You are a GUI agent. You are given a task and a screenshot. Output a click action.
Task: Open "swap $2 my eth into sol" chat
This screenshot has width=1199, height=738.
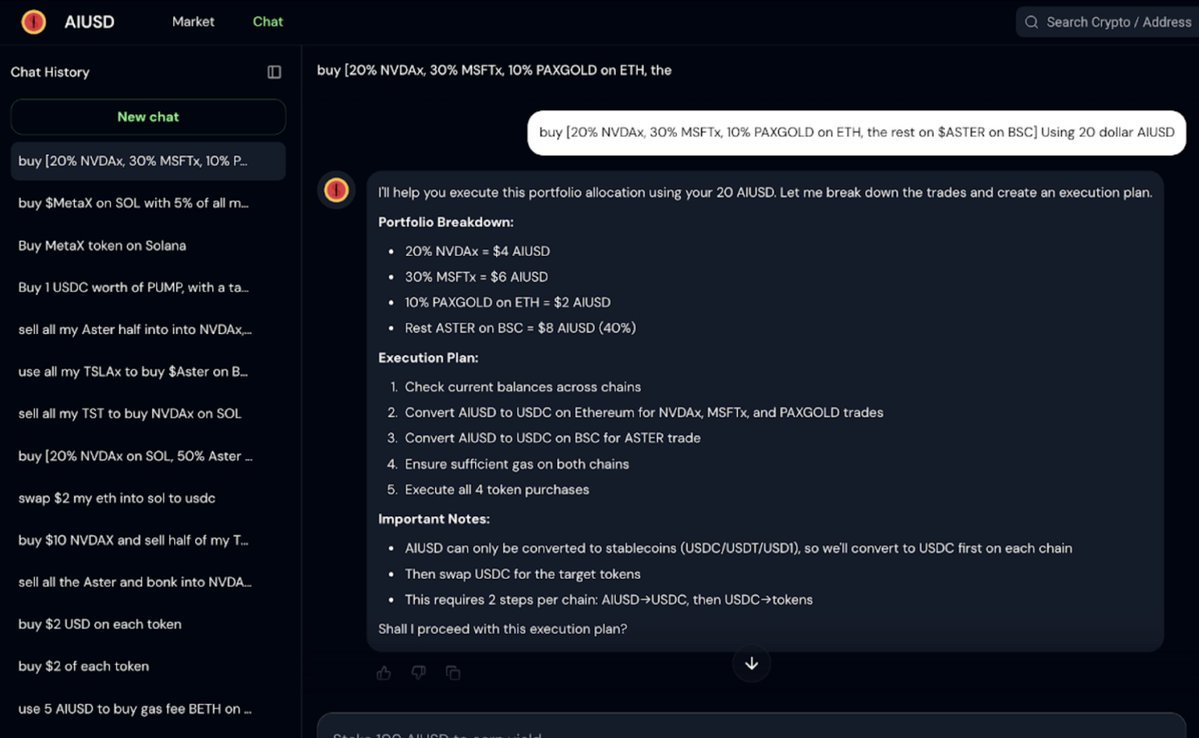click(116, 498)
